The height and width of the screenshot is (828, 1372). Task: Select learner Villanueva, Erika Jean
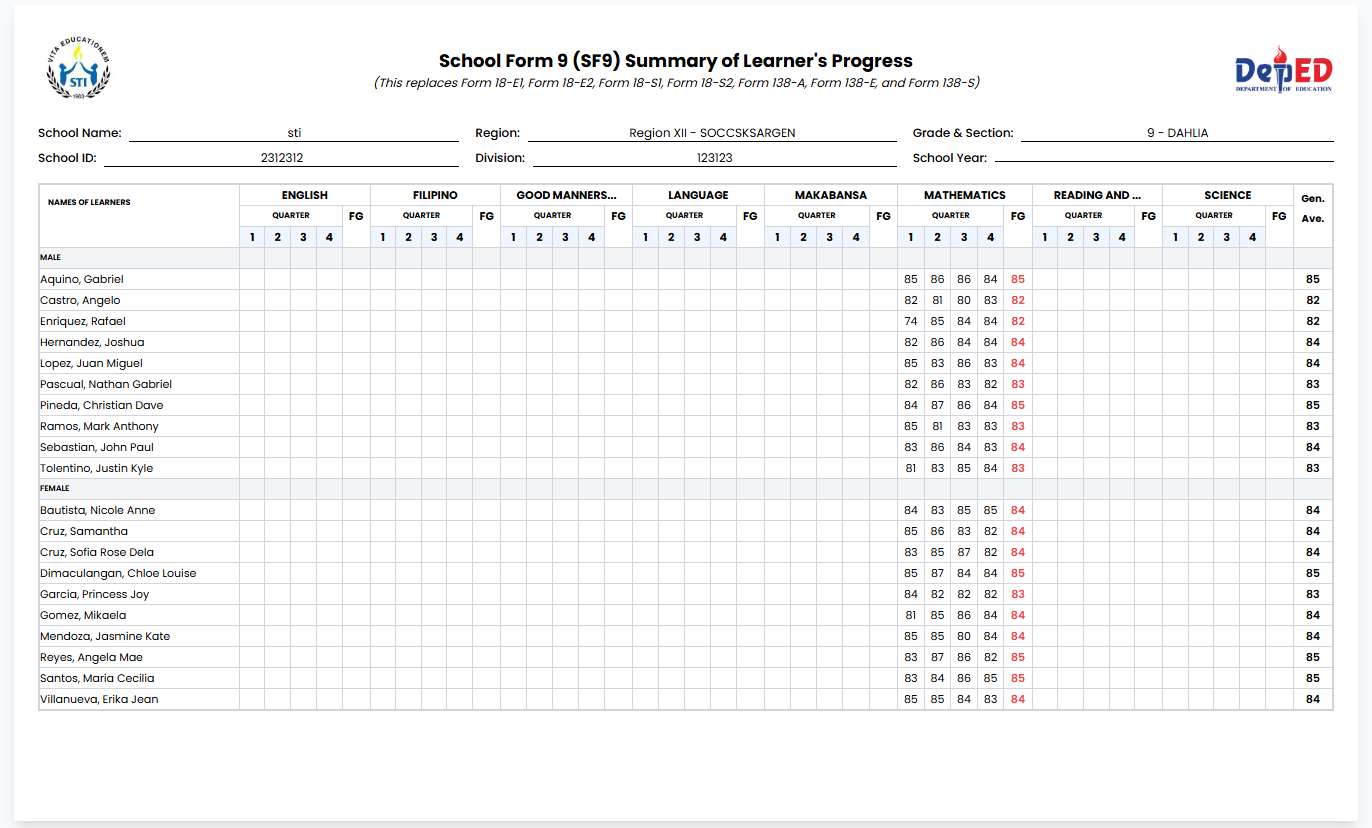tap(99, 700)
